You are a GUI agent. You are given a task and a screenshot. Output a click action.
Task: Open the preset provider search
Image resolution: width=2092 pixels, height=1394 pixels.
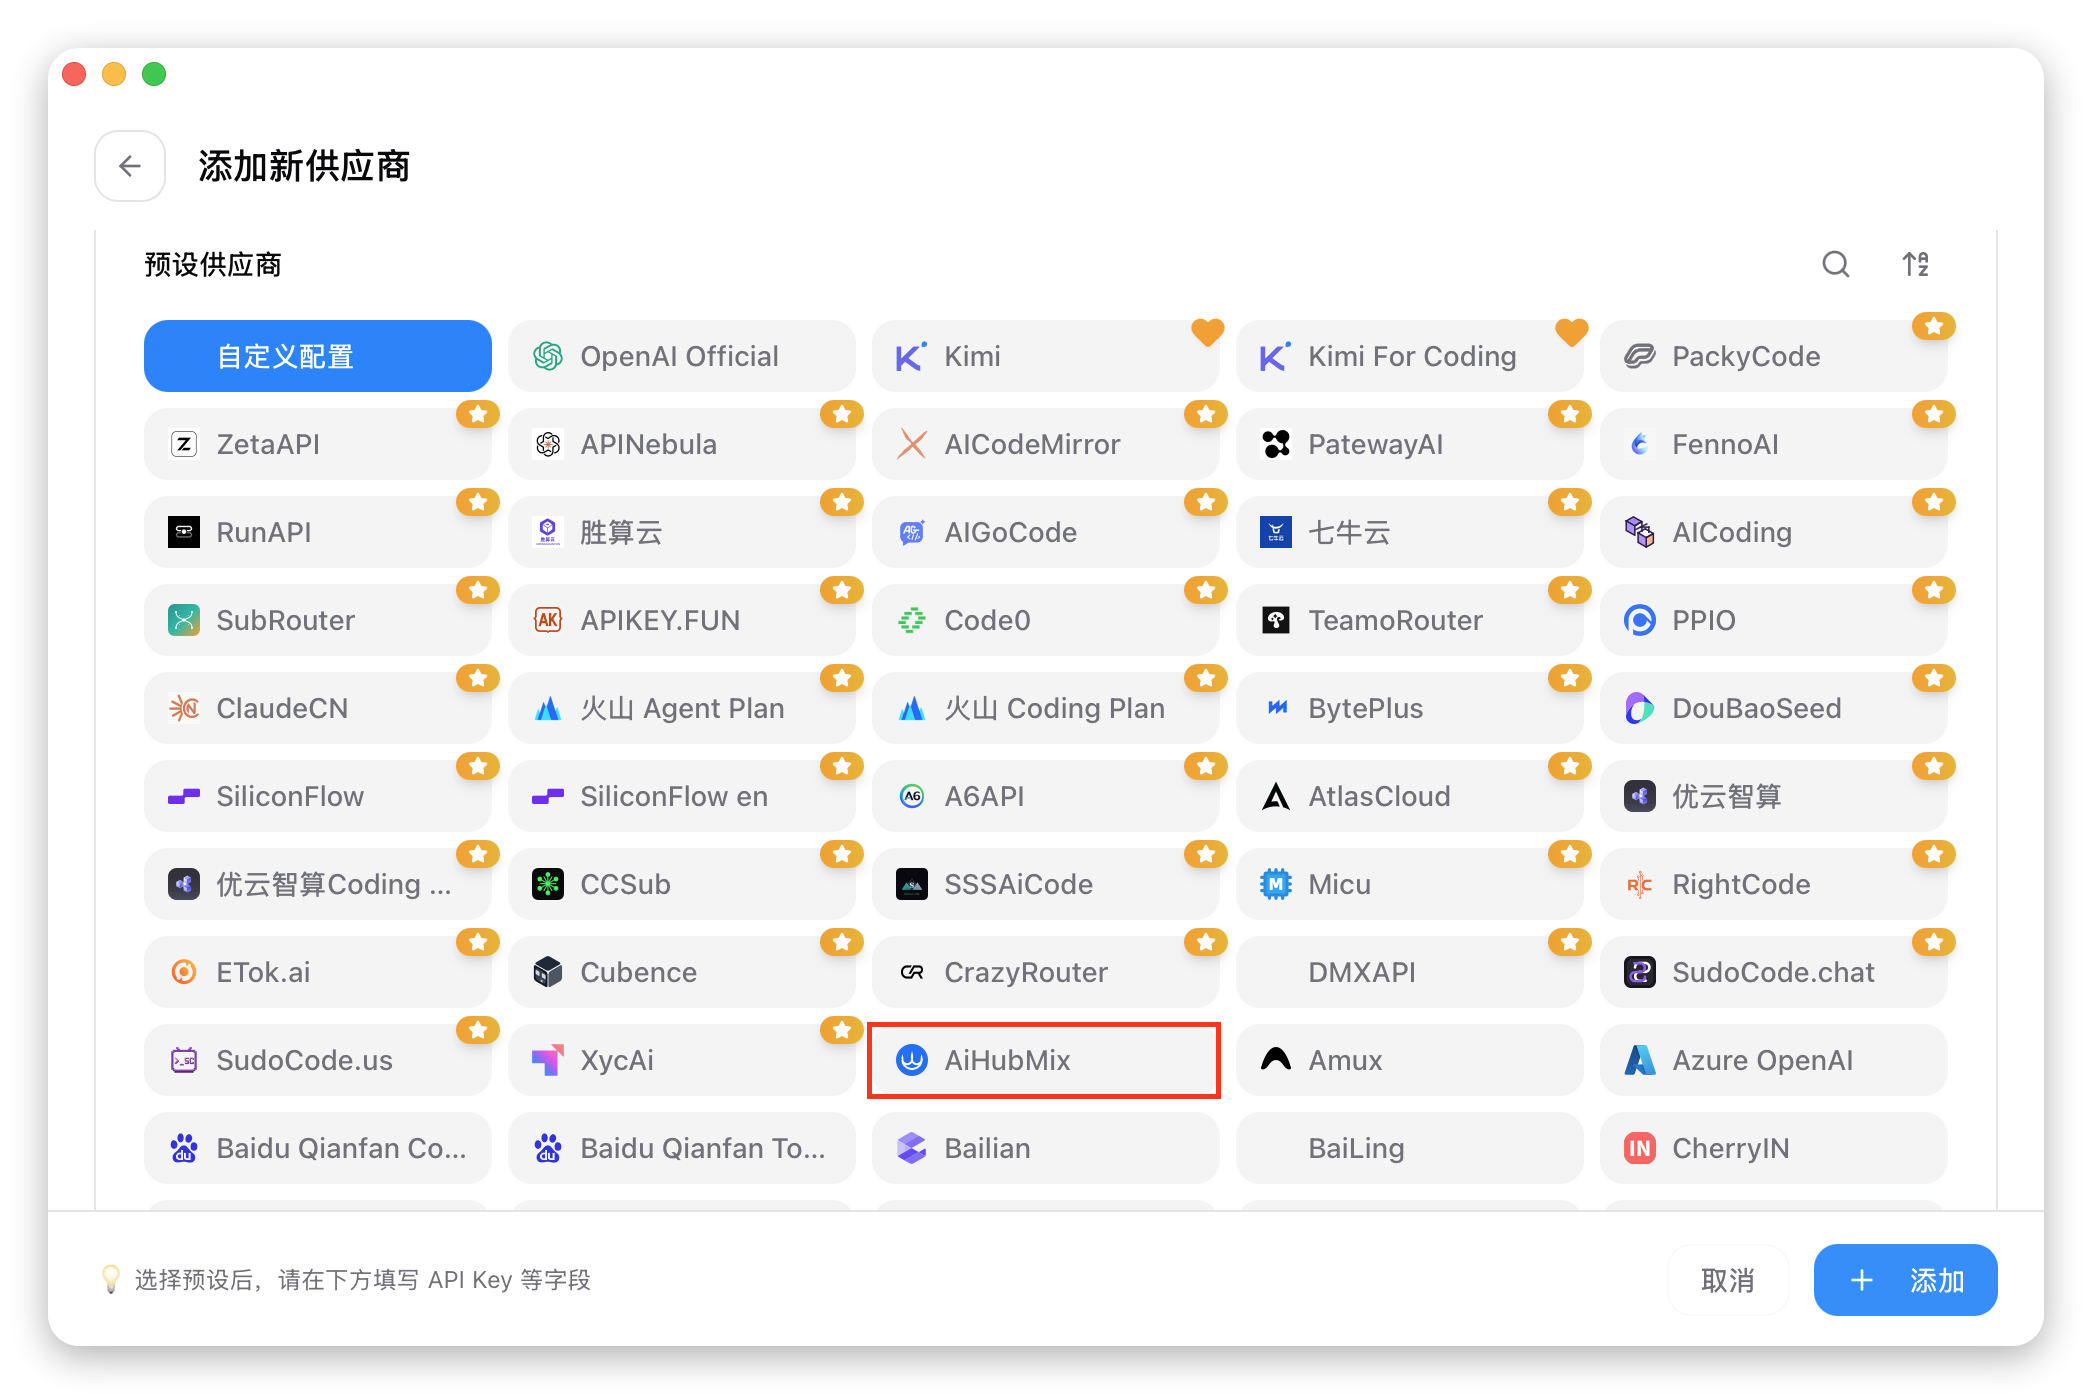tap(1835, 264)
